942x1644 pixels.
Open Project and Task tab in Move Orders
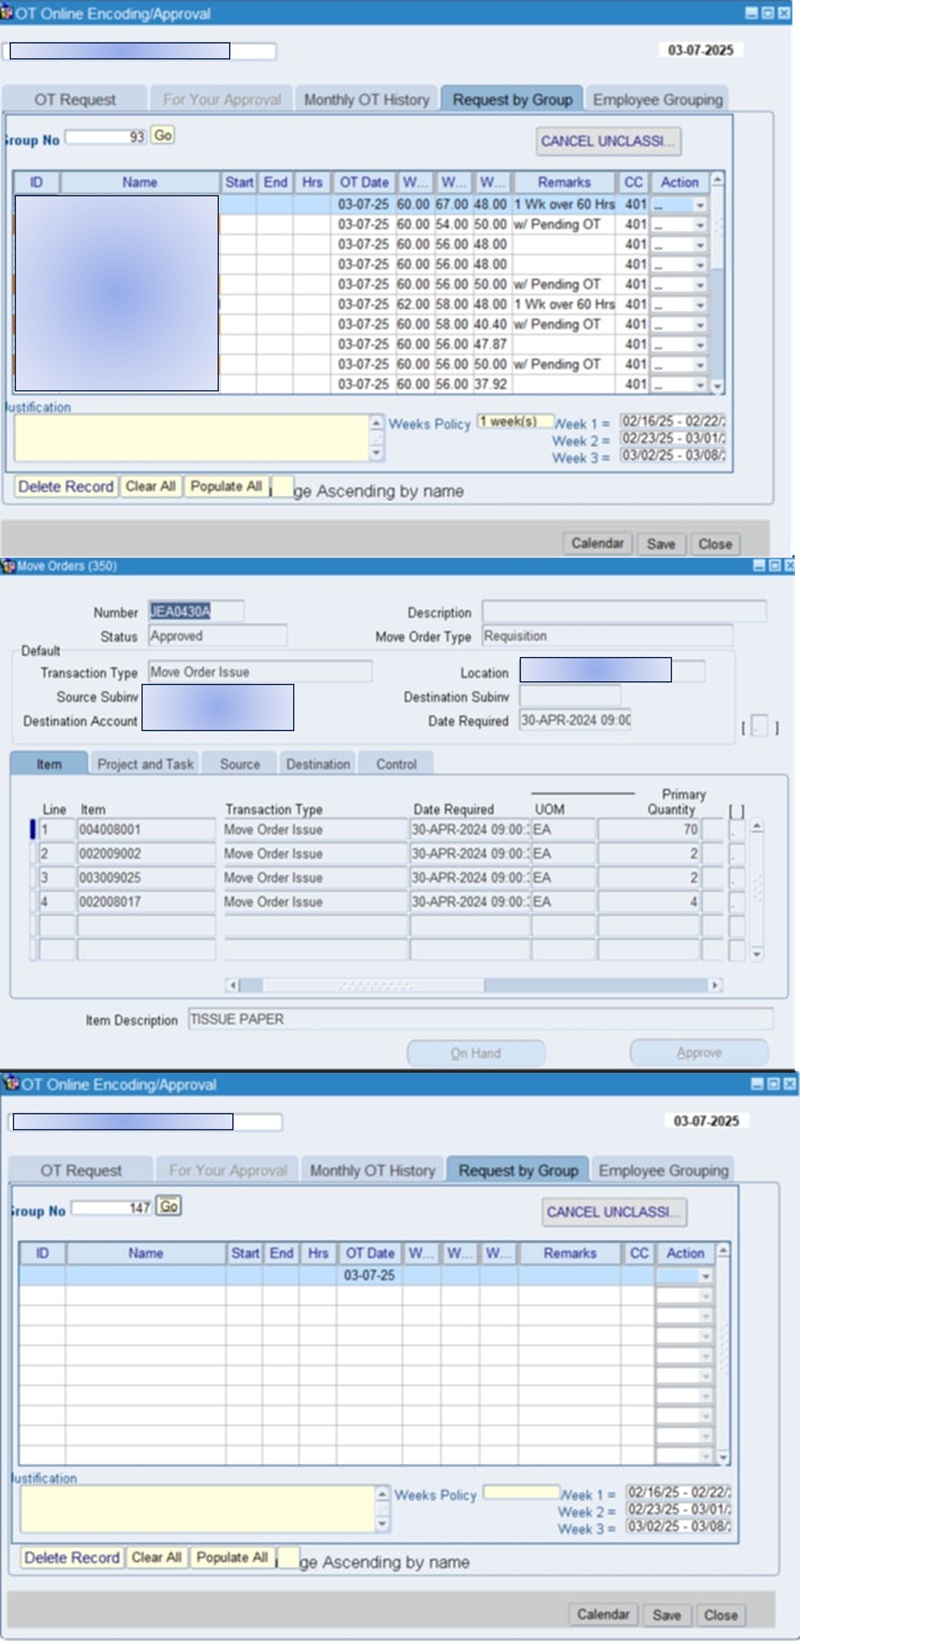tap(145, 764)
